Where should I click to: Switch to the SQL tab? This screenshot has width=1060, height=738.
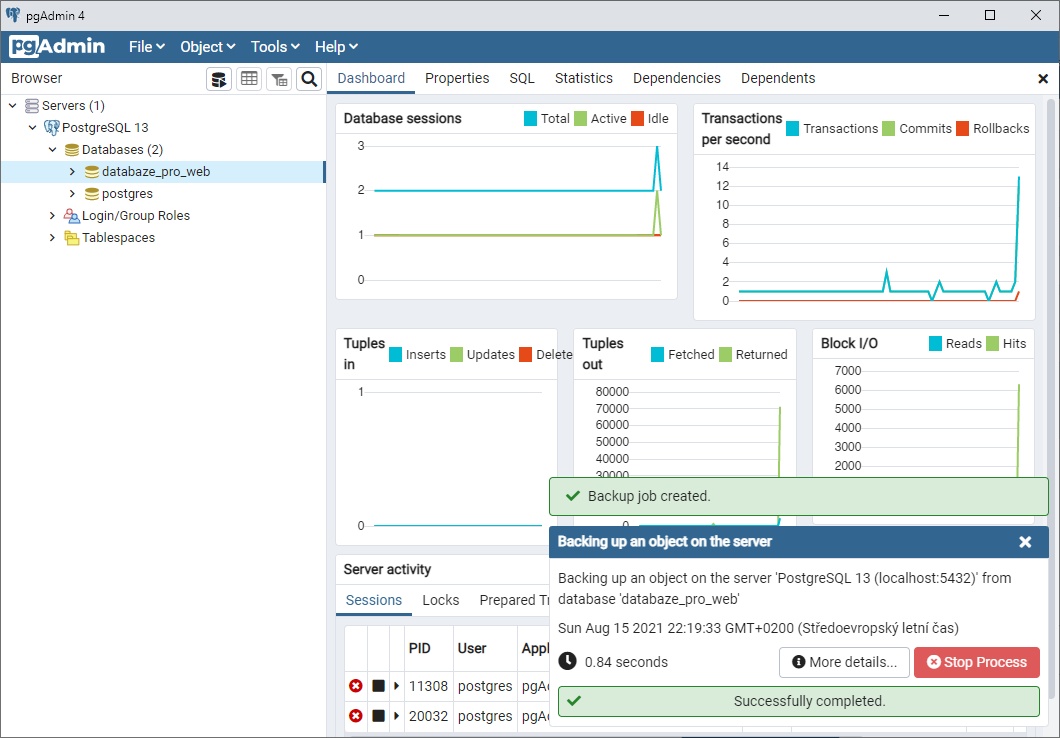521,78
